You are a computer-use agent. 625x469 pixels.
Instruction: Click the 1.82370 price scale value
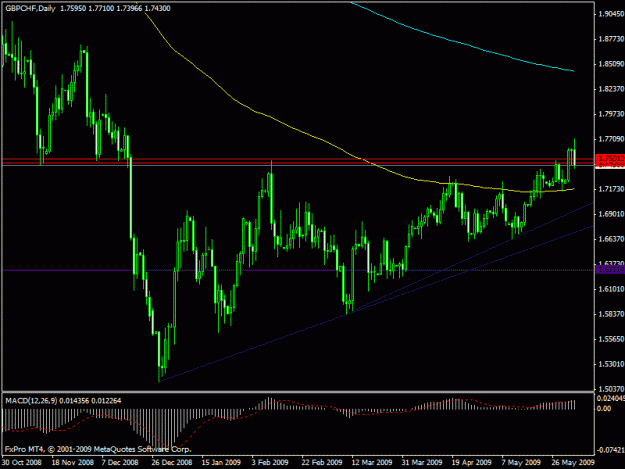(x=611, y=89)
